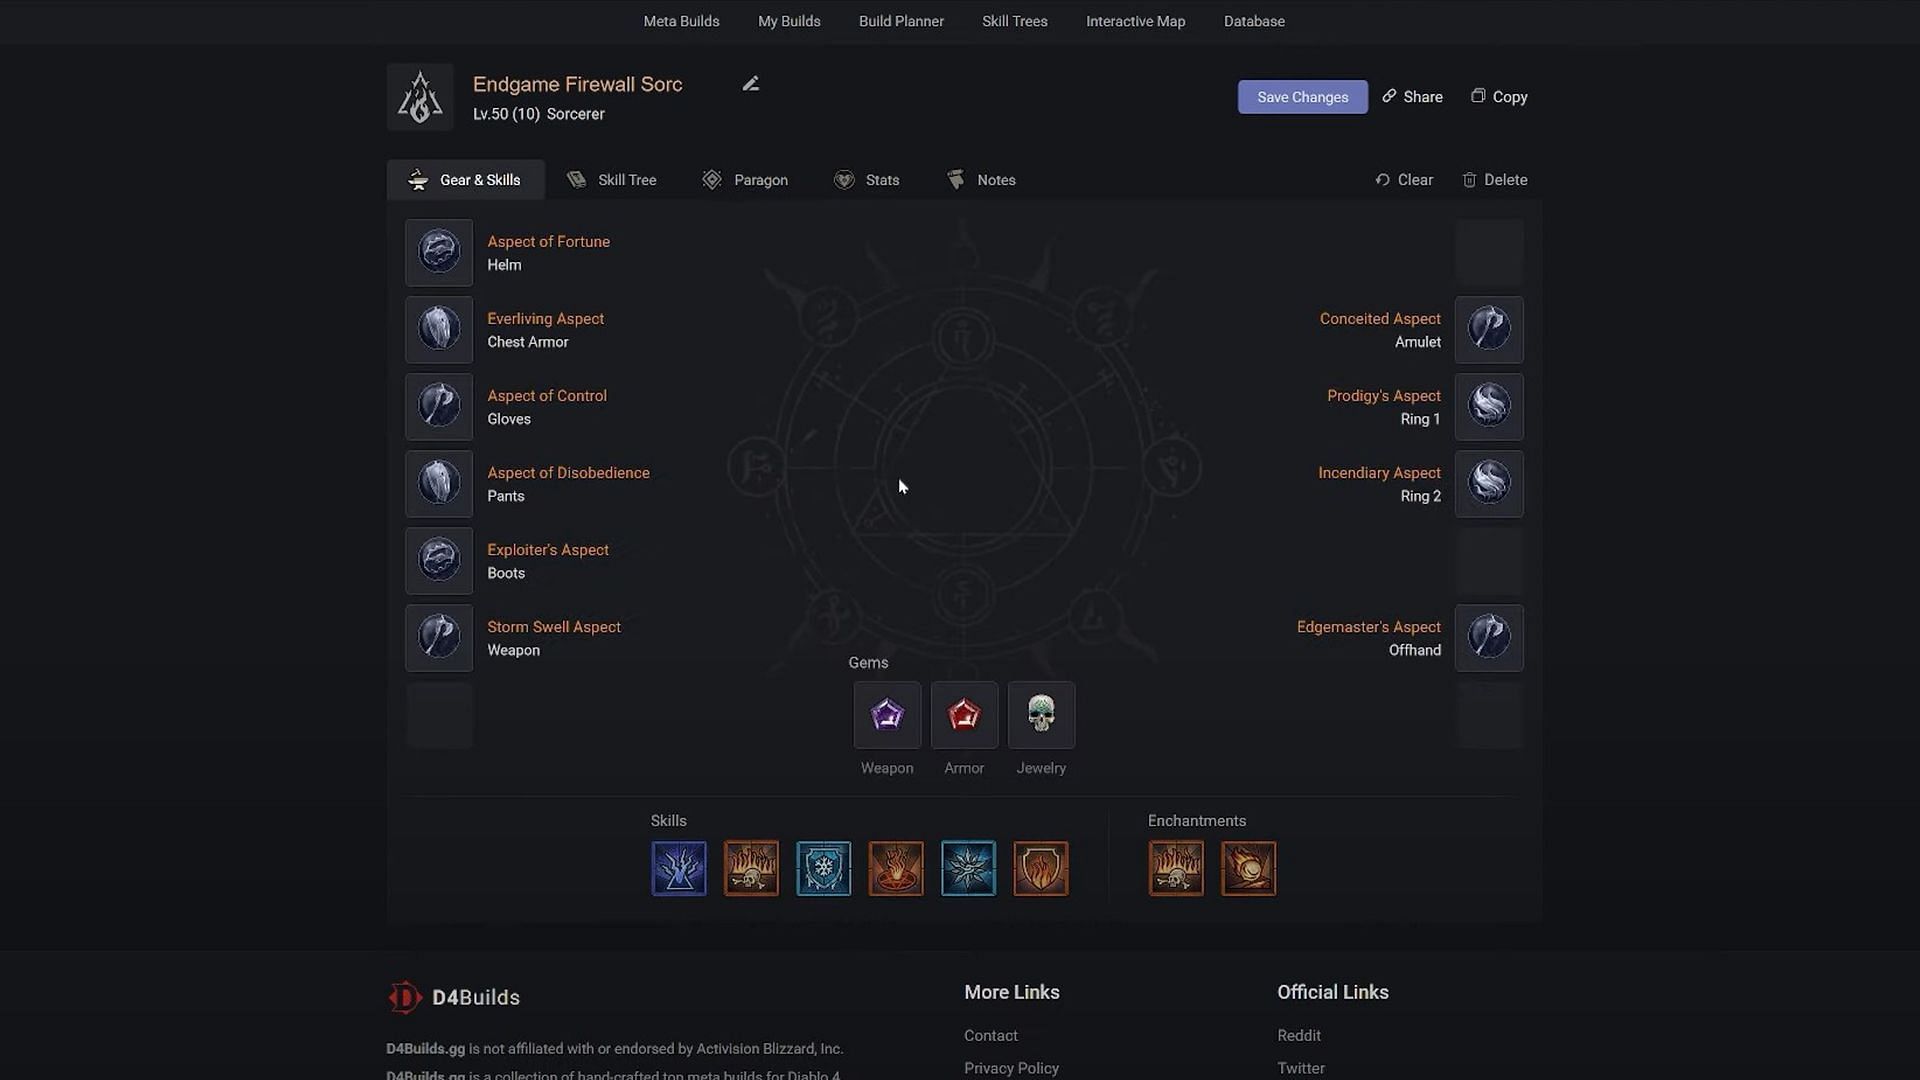Select the Incendiary Aspect Ring 2 icon

tap(1487, 483)
